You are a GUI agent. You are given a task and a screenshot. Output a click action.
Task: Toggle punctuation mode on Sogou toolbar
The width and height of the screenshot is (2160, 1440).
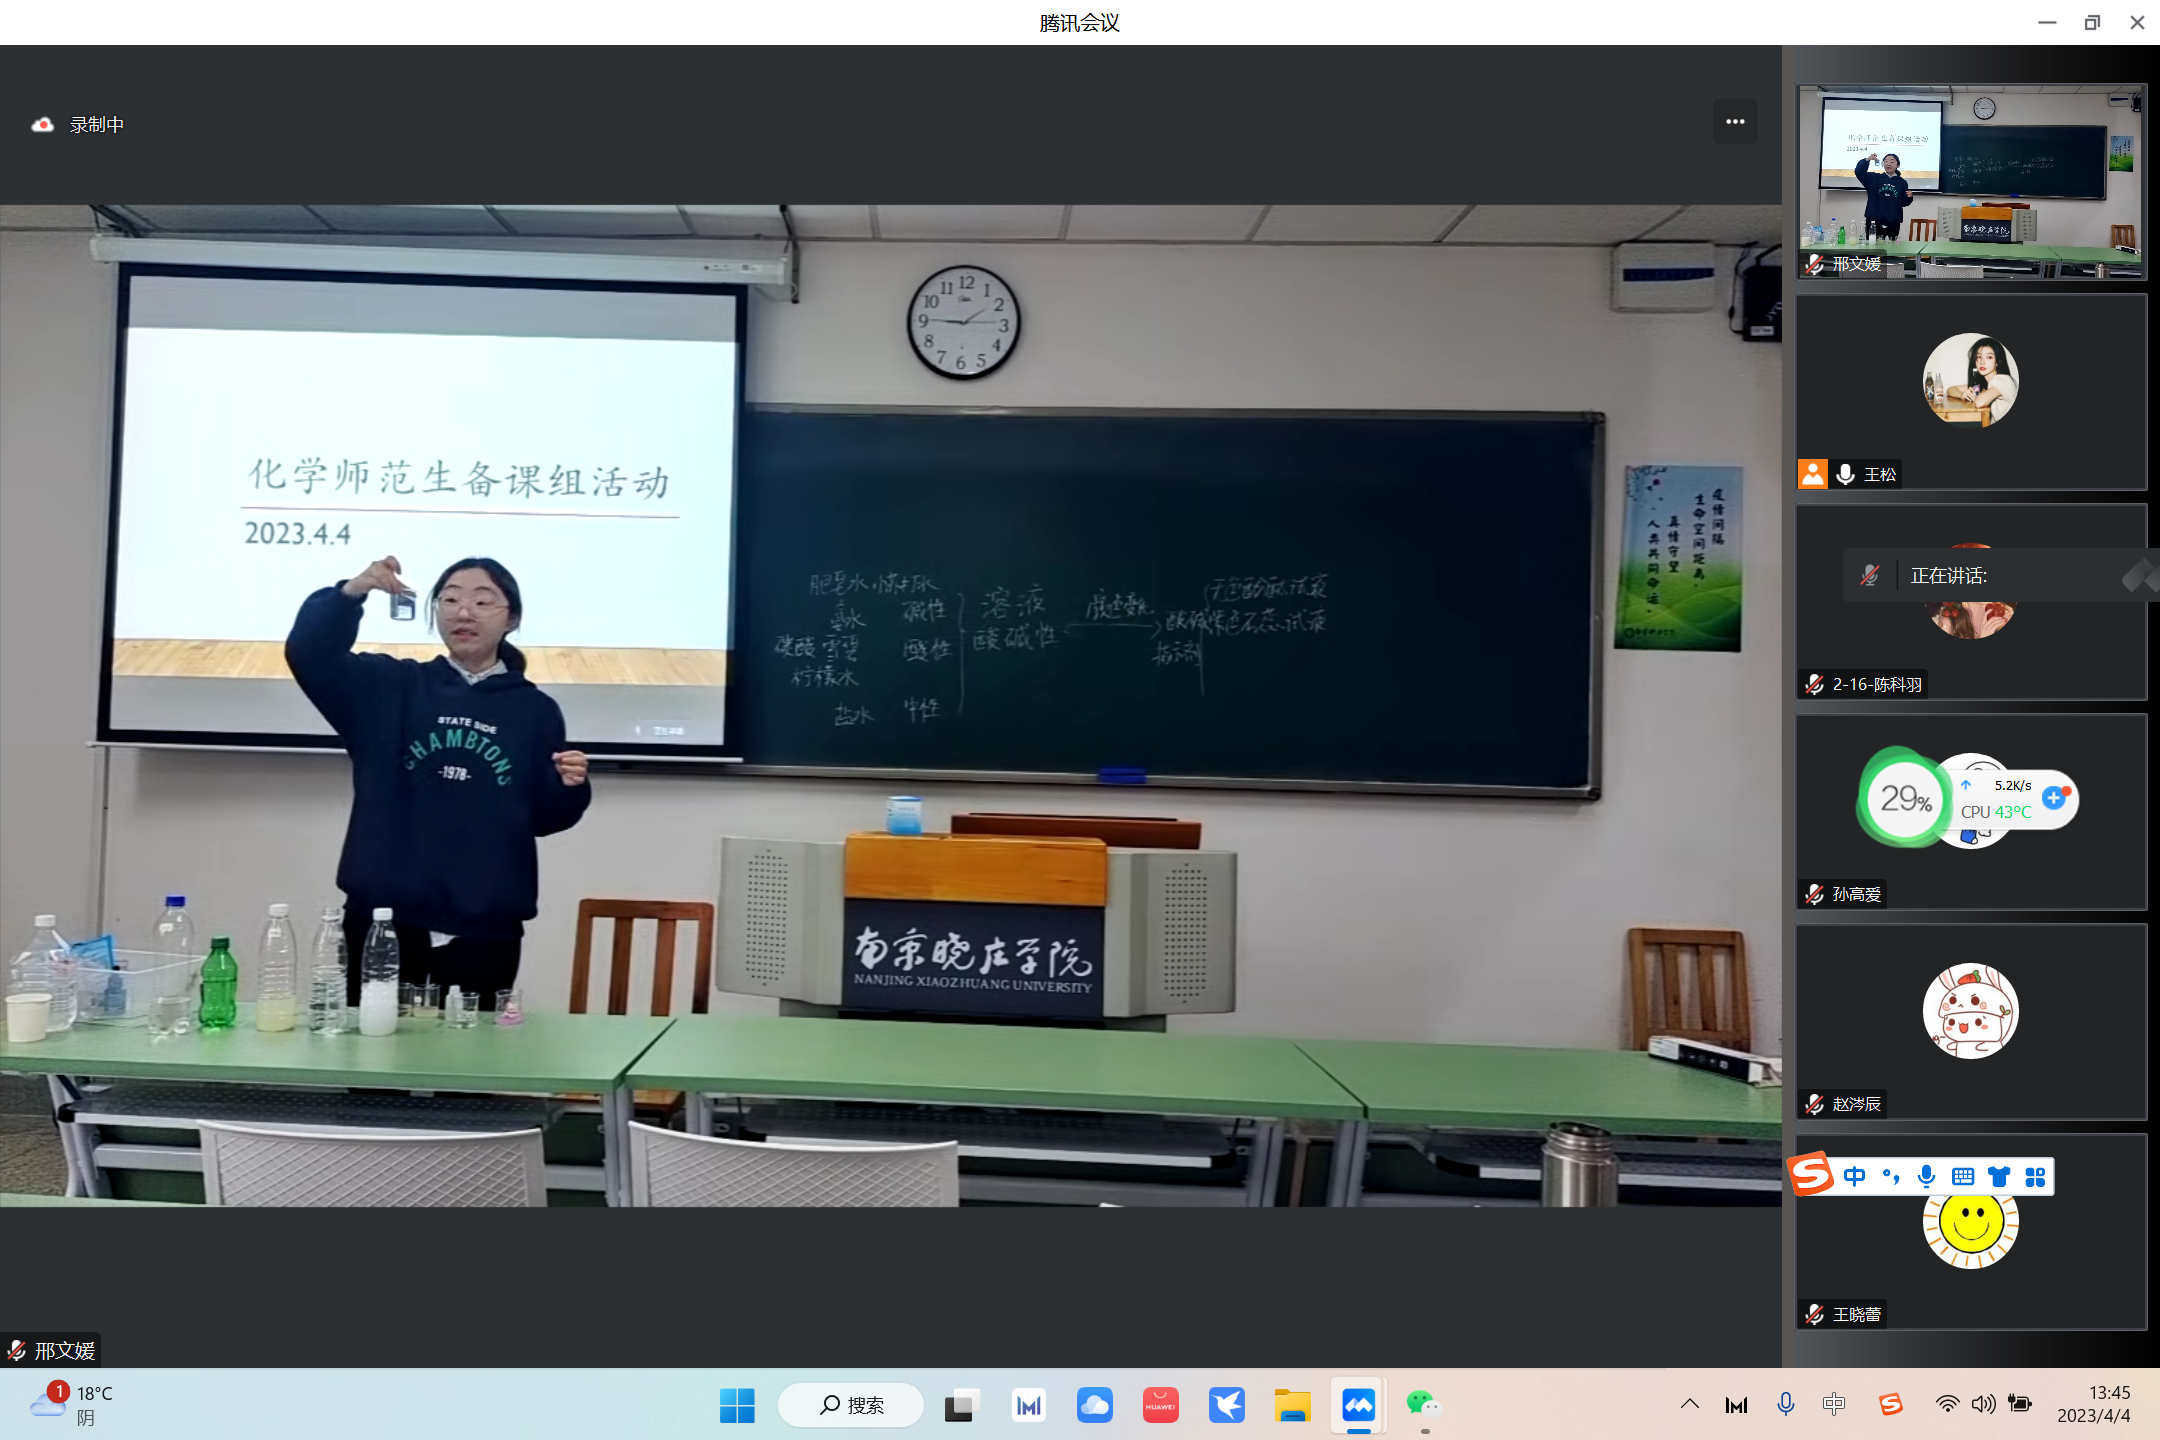point(1890,1177)
